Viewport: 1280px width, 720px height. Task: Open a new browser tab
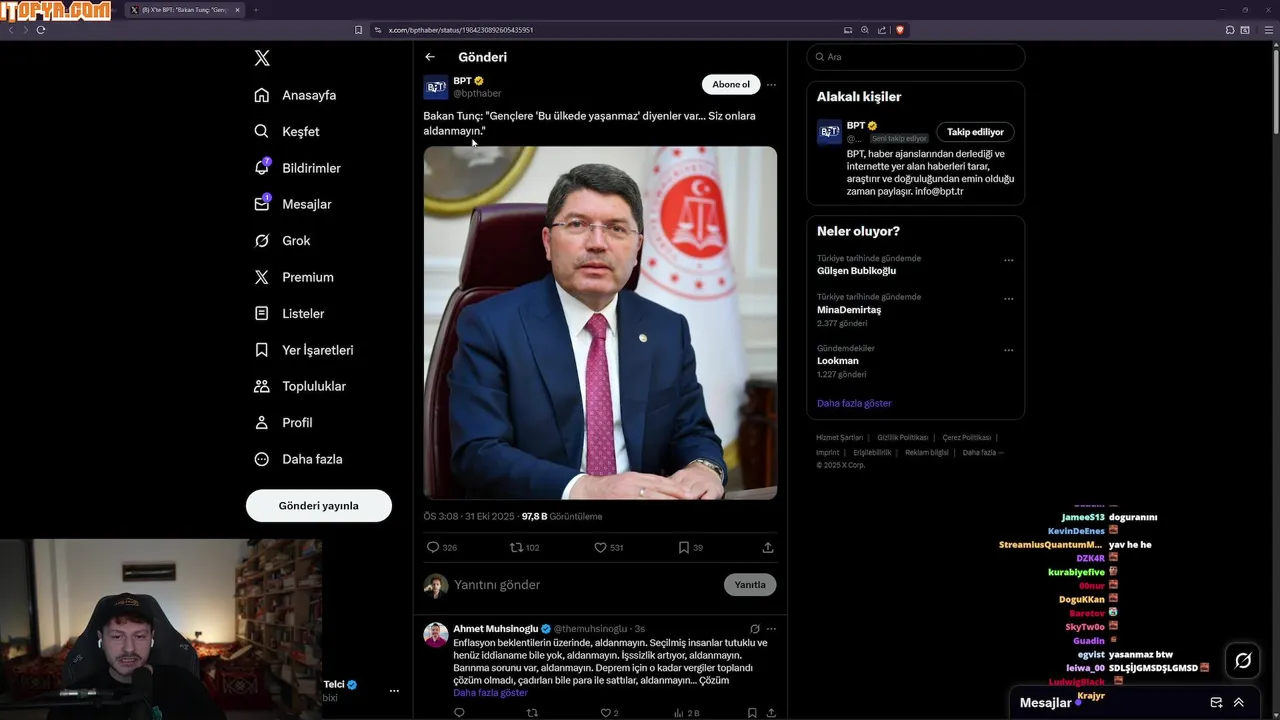pyautogui.click(x=255, y=10)
